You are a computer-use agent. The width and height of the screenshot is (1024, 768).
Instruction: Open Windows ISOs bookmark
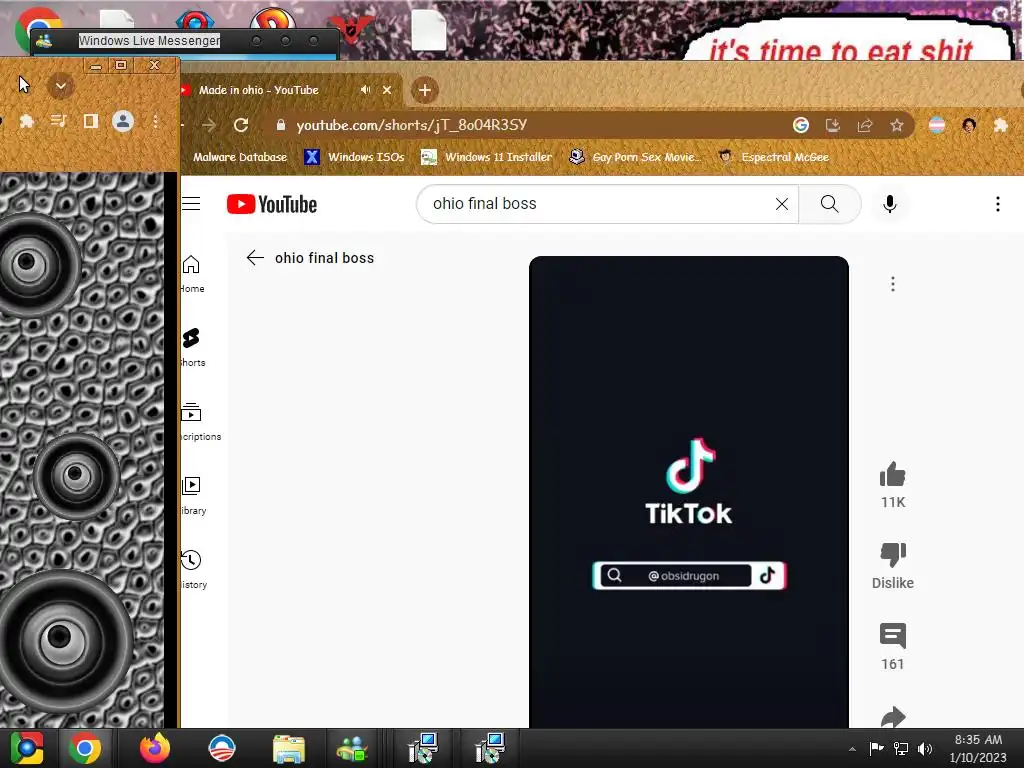[x=355, y=157]
